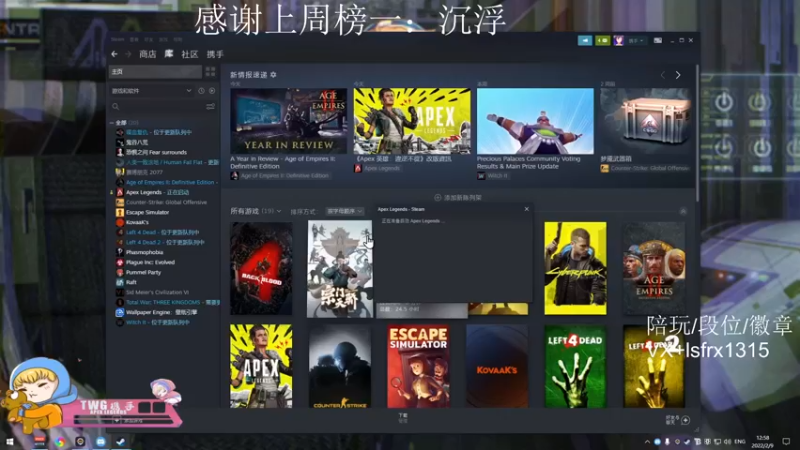Click the library search field
The image size is (800, 450).
[157, 107]
